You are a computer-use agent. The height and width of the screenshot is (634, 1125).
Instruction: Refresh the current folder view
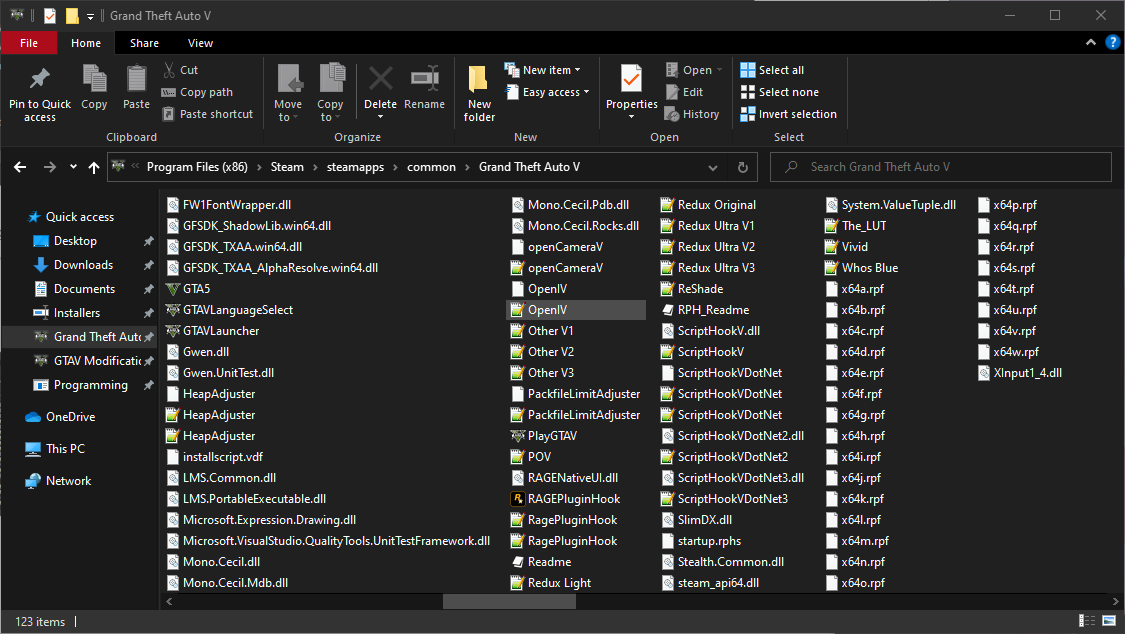742,167
